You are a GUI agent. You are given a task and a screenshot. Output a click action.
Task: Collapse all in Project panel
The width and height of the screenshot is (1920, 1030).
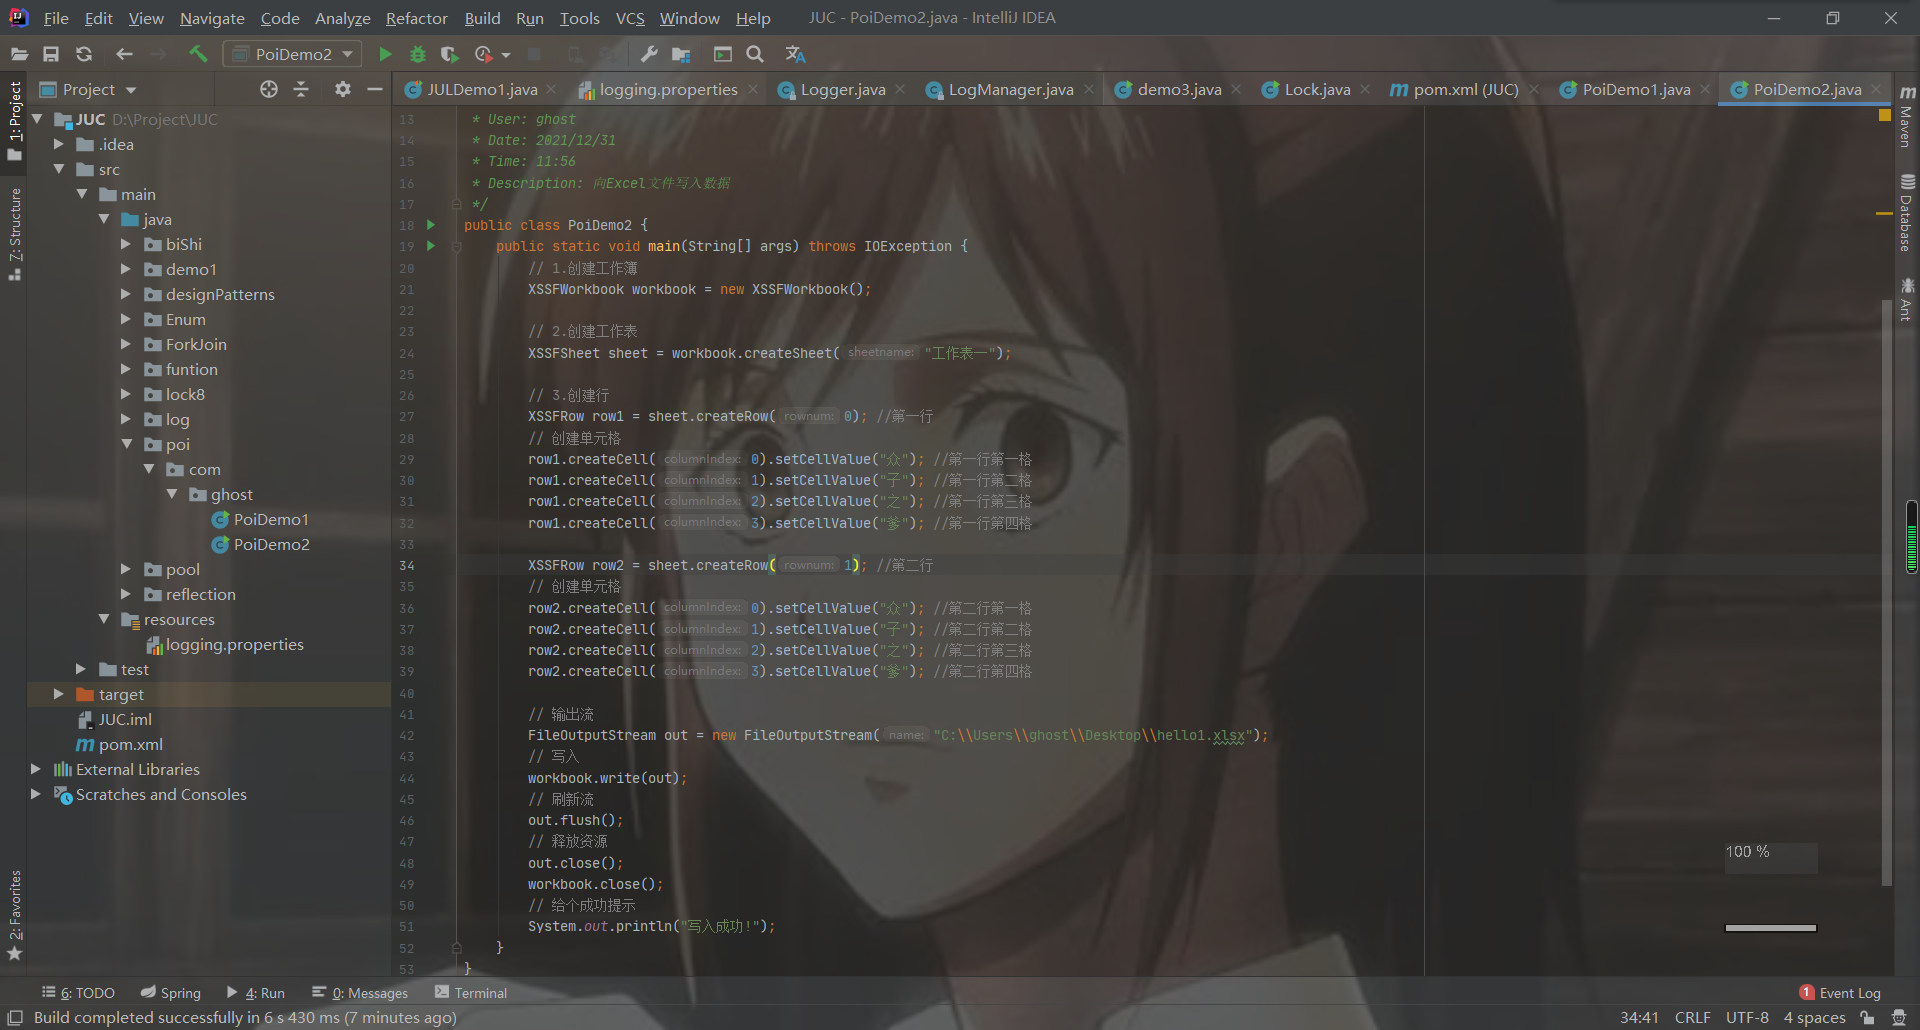(301, 89)
